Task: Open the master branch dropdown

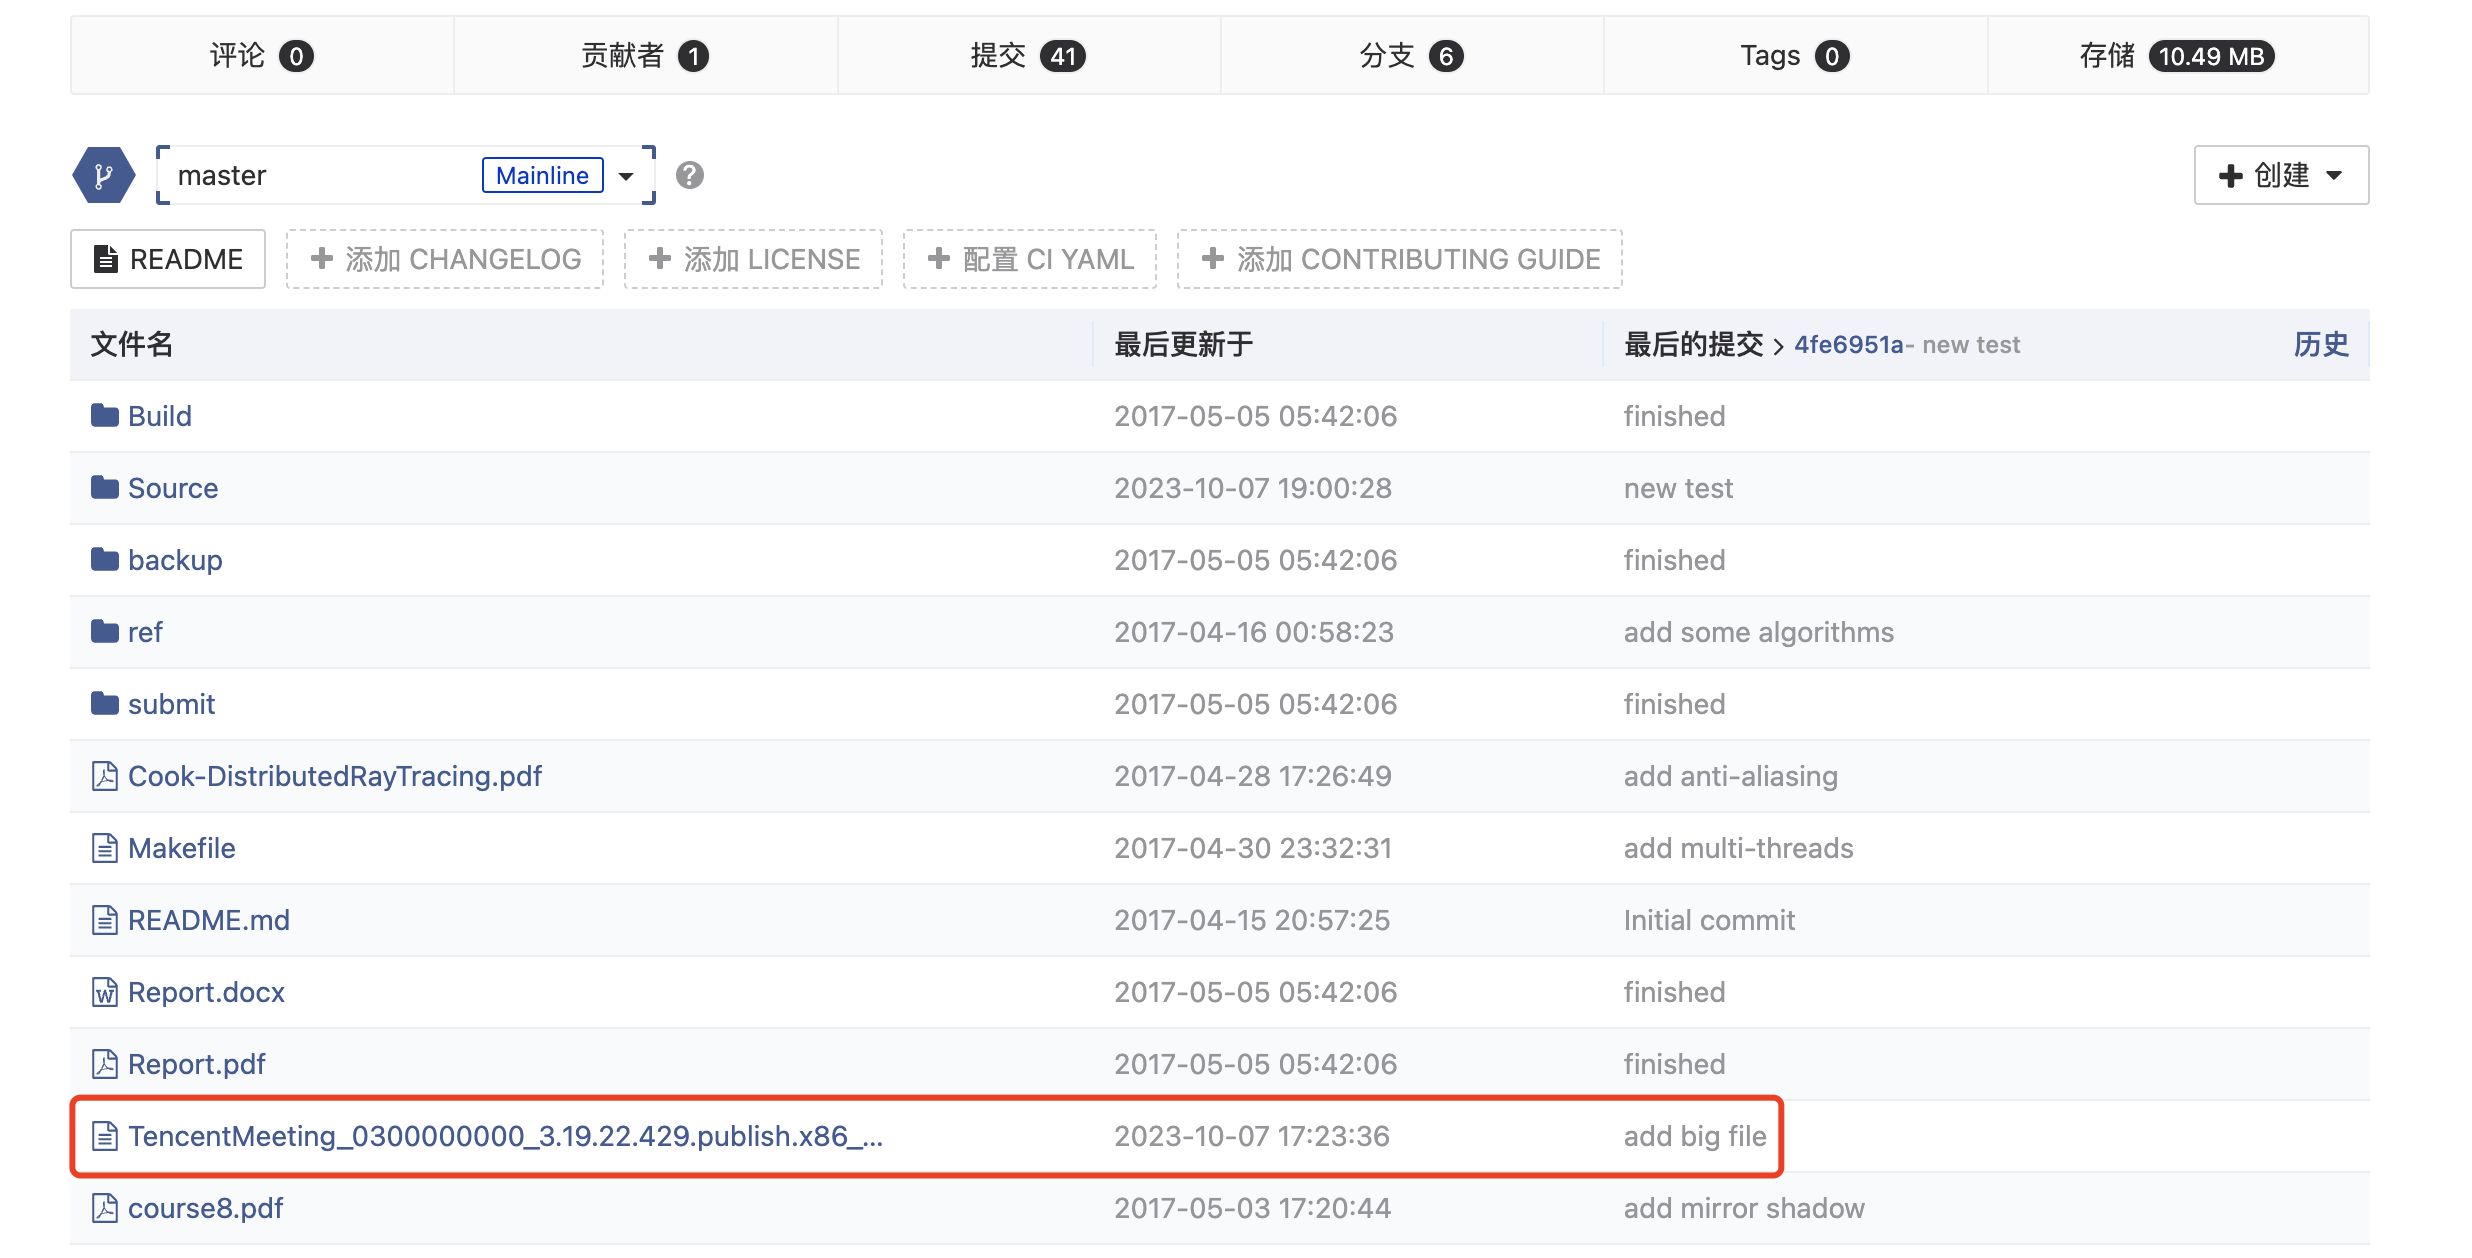Action: [626, 176]
